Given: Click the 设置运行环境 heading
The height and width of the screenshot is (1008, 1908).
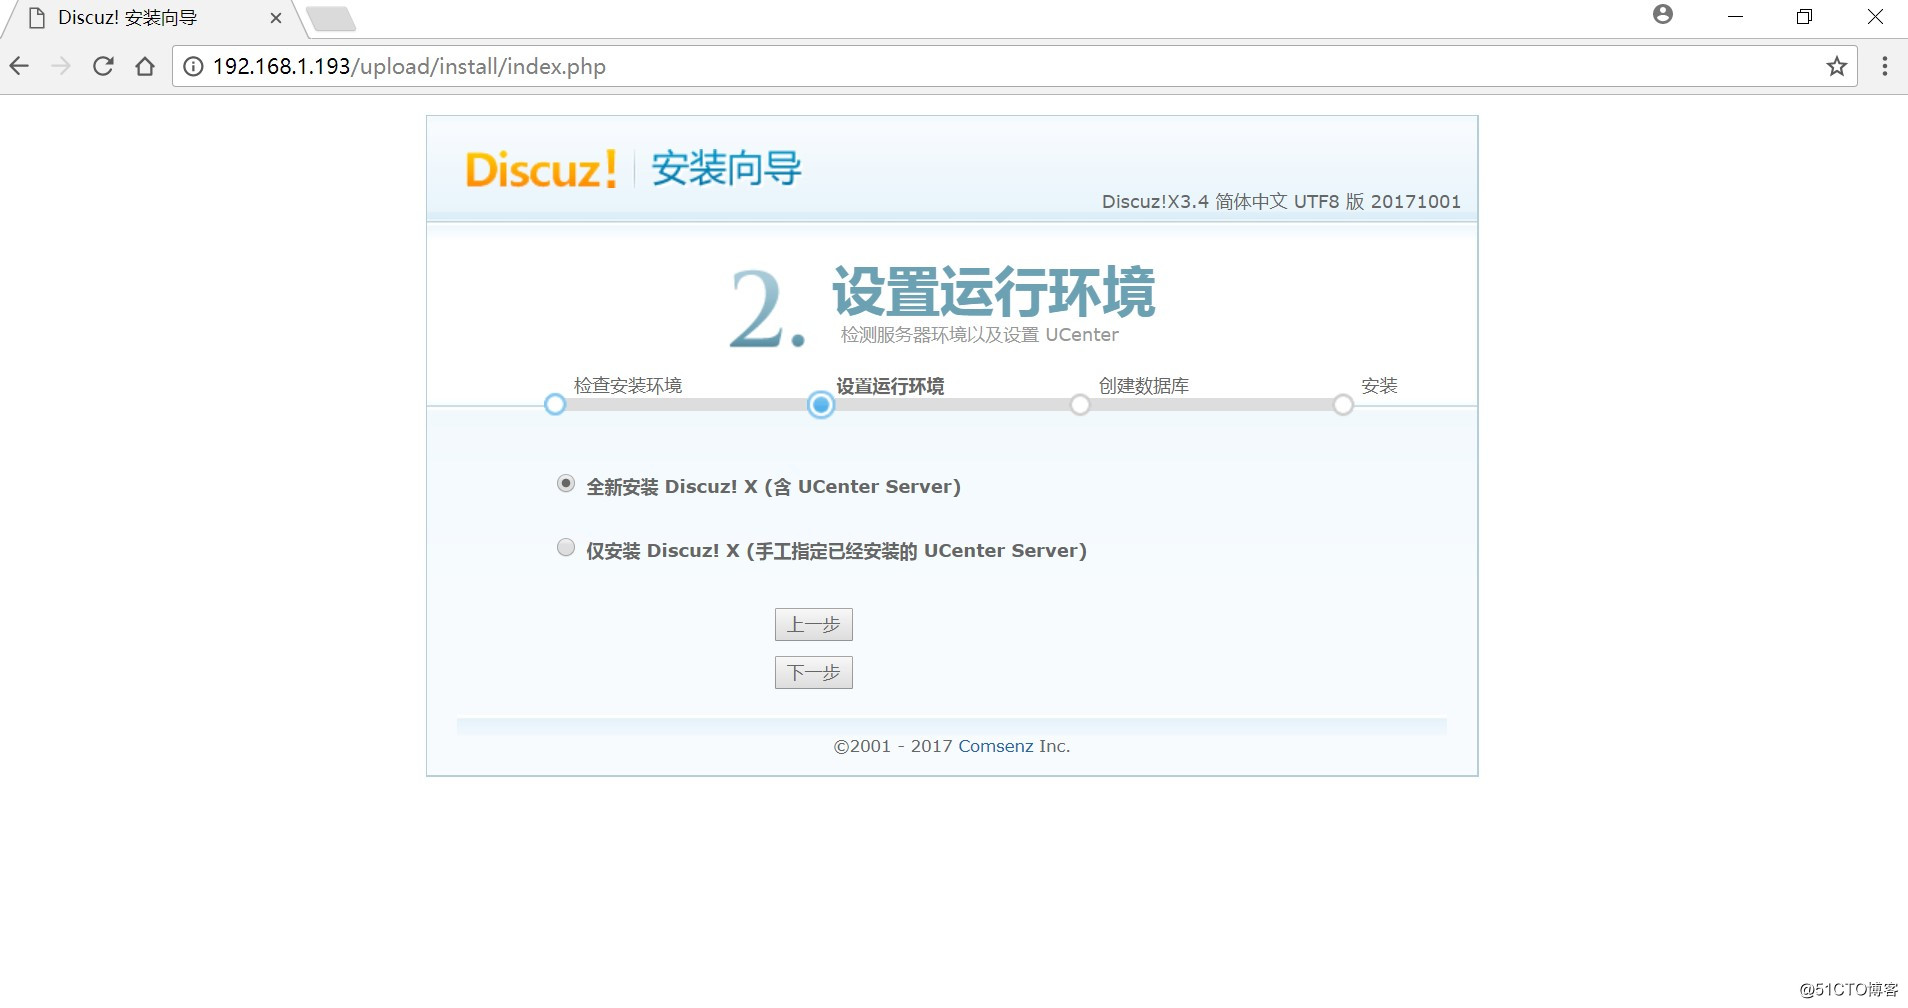Looking at the screenshot, I should (x=994, y=291).
